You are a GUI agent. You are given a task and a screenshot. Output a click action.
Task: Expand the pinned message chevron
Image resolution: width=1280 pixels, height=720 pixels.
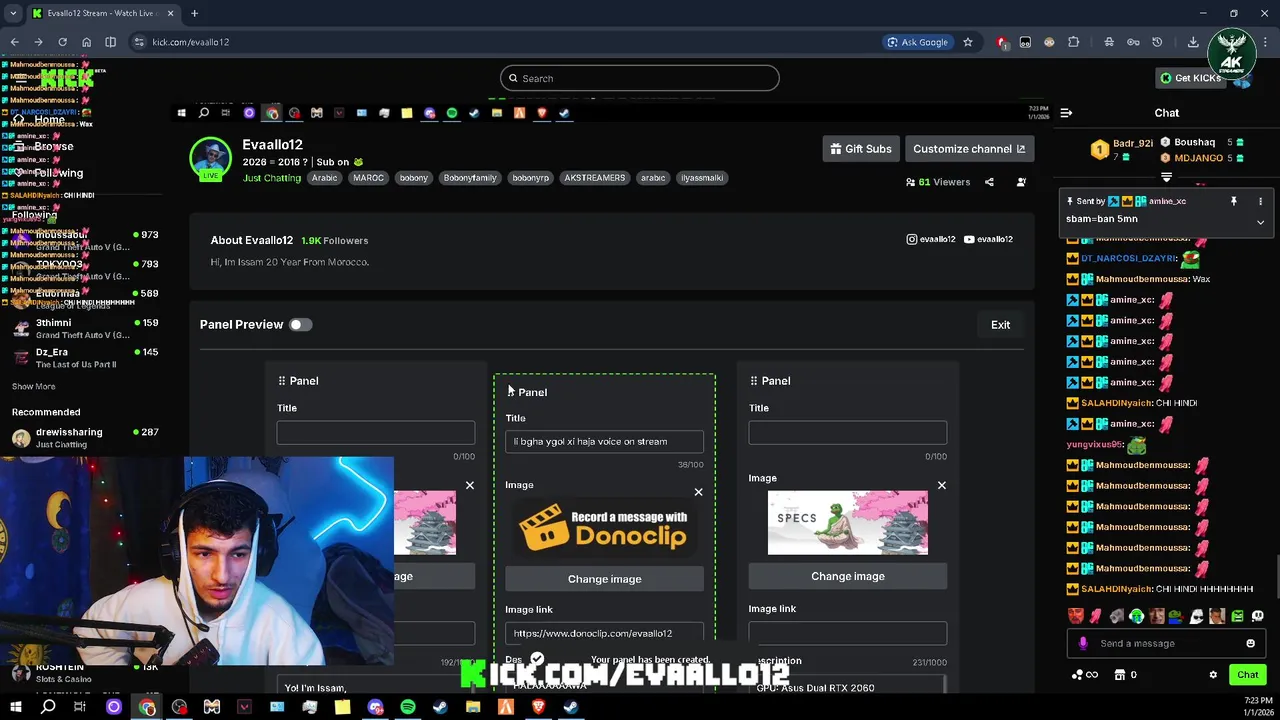tap(1260, 222)
